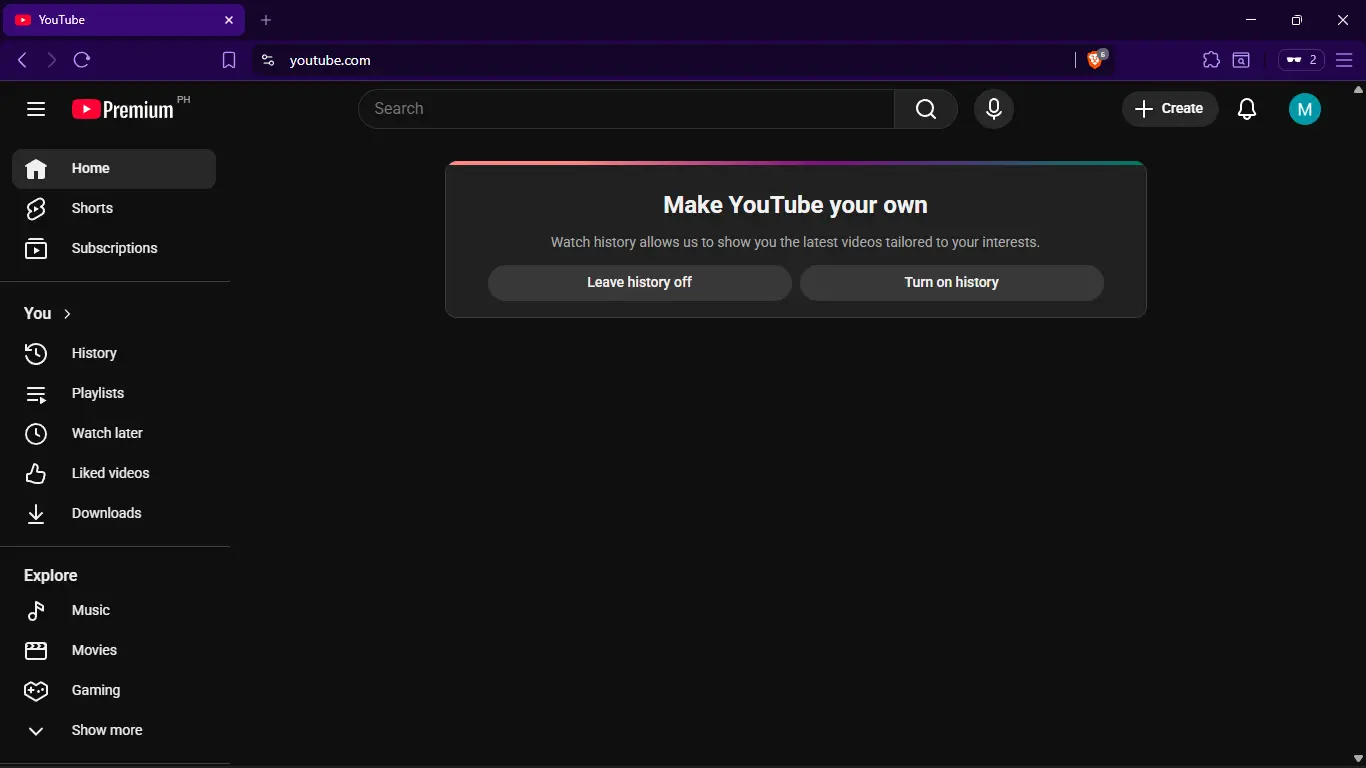Focus the YouTube Search field
The width and height of the screenshot is (1366, 768).
(x=626, y=109)
